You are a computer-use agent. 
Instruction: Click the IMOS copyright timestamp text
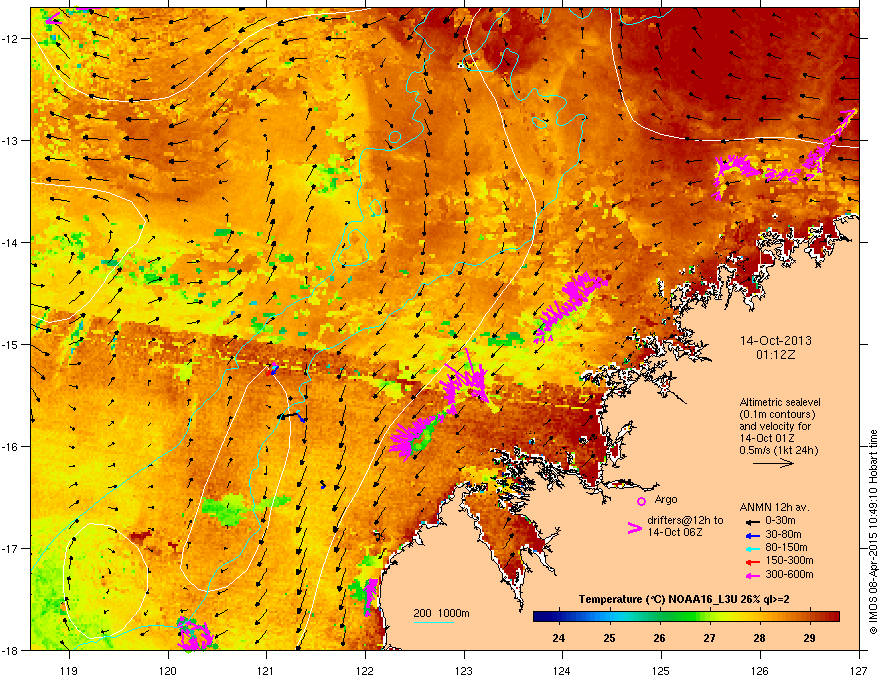[x=873, y=532]
